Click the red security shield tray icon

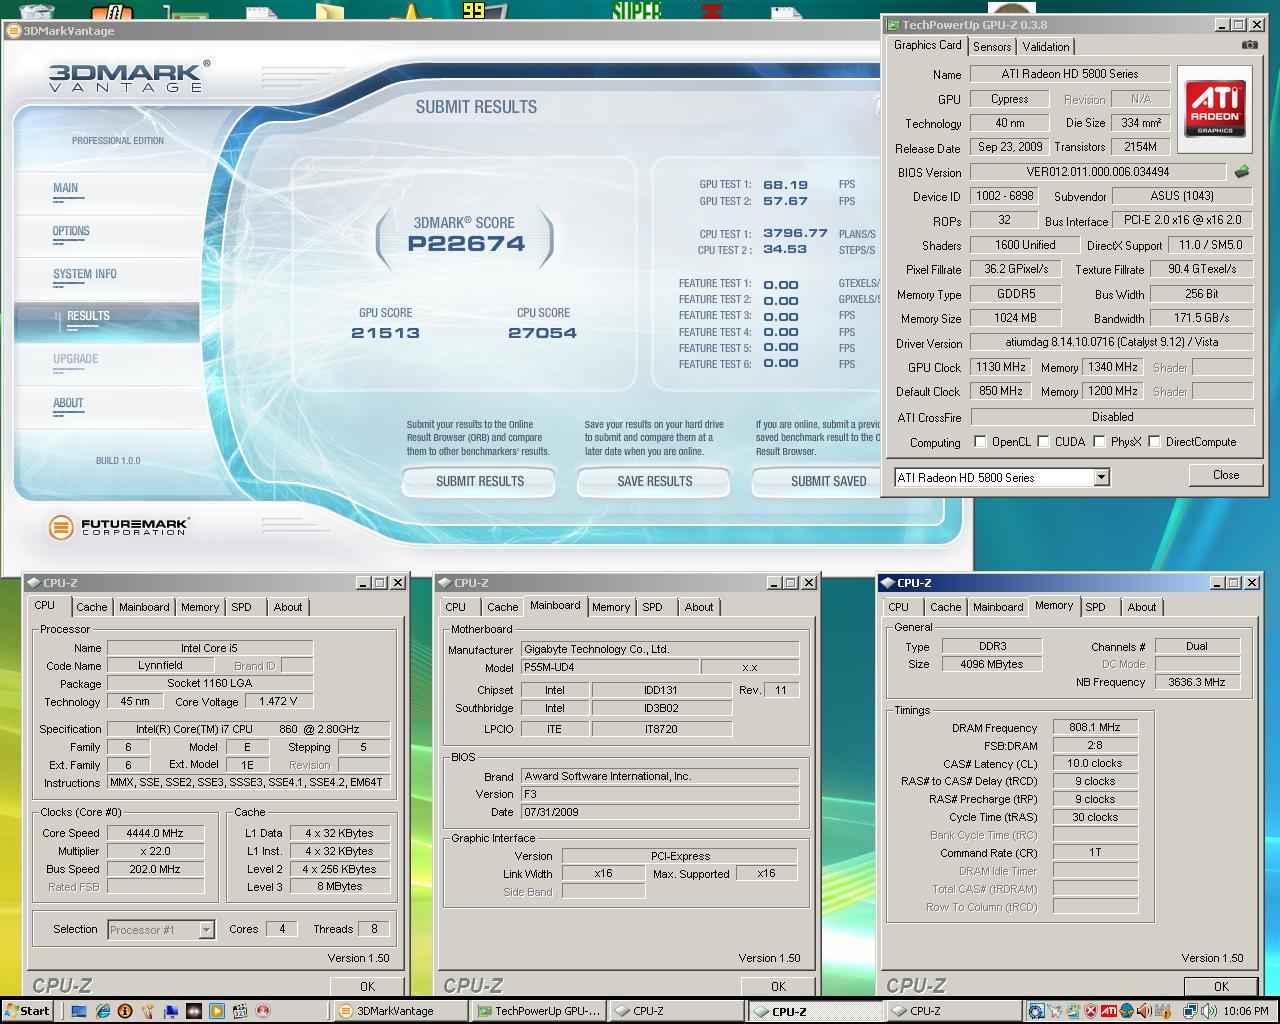click(x=1091, y=1012)
